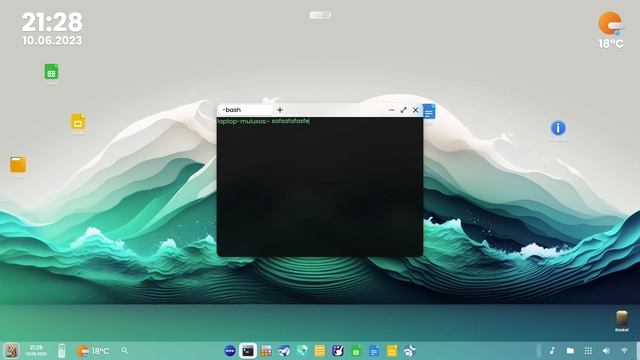Open the grey fan-shaped dock icon
640x360 pixels.
tap(410, 351)
